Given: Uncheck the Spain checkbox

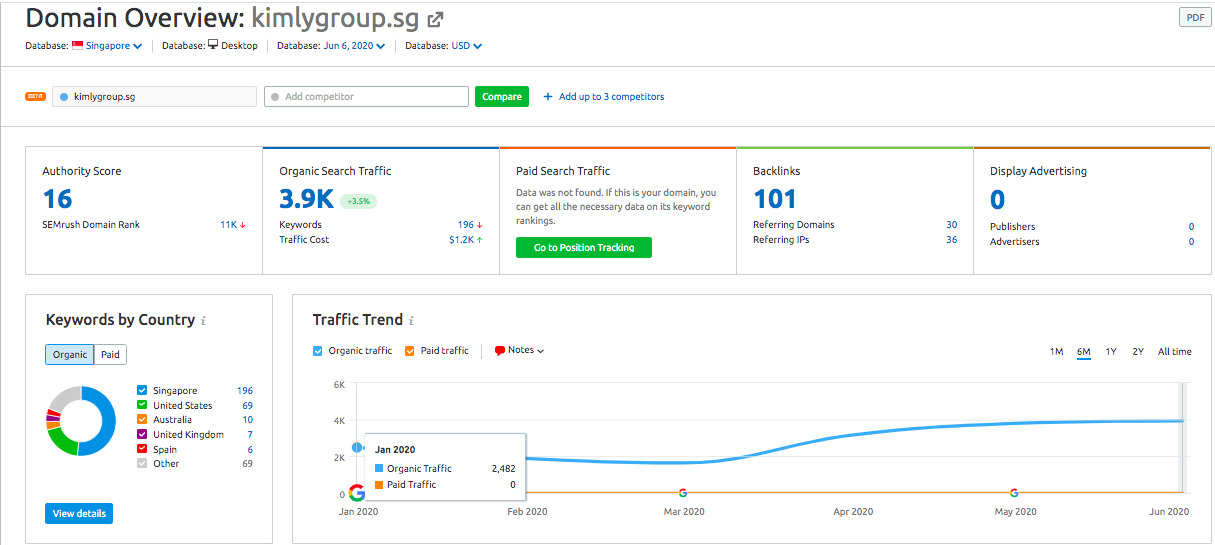Looking at the screenshot, I should pyautogui.click(x=142, y=450).
